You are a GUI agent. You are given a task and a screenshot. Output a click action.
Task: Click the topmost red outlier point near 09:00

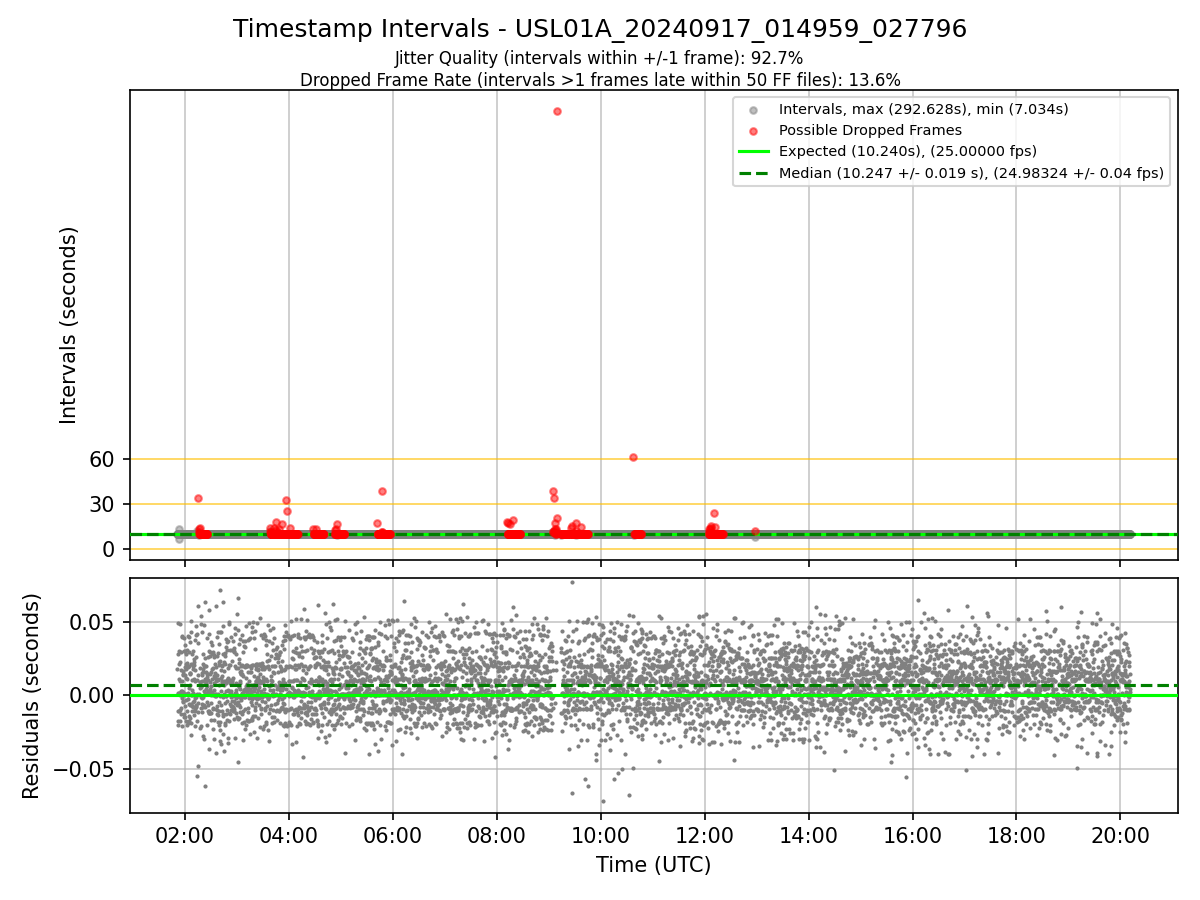tap(557, 111)
